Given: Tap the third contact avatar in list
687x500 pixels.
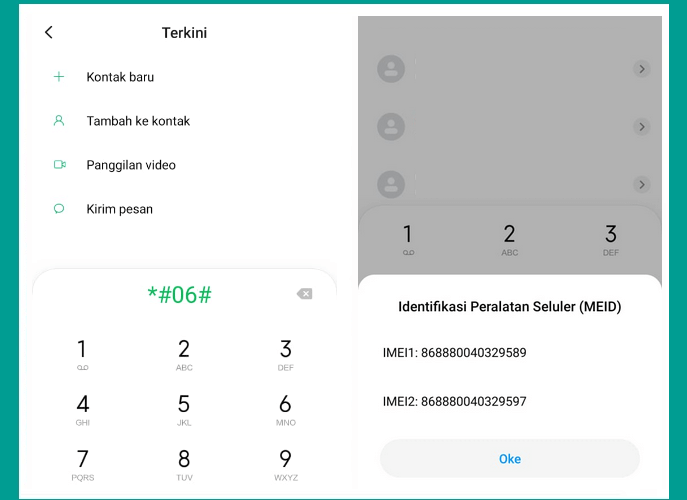Looking at the screenshot, I should tap(391, 184).
